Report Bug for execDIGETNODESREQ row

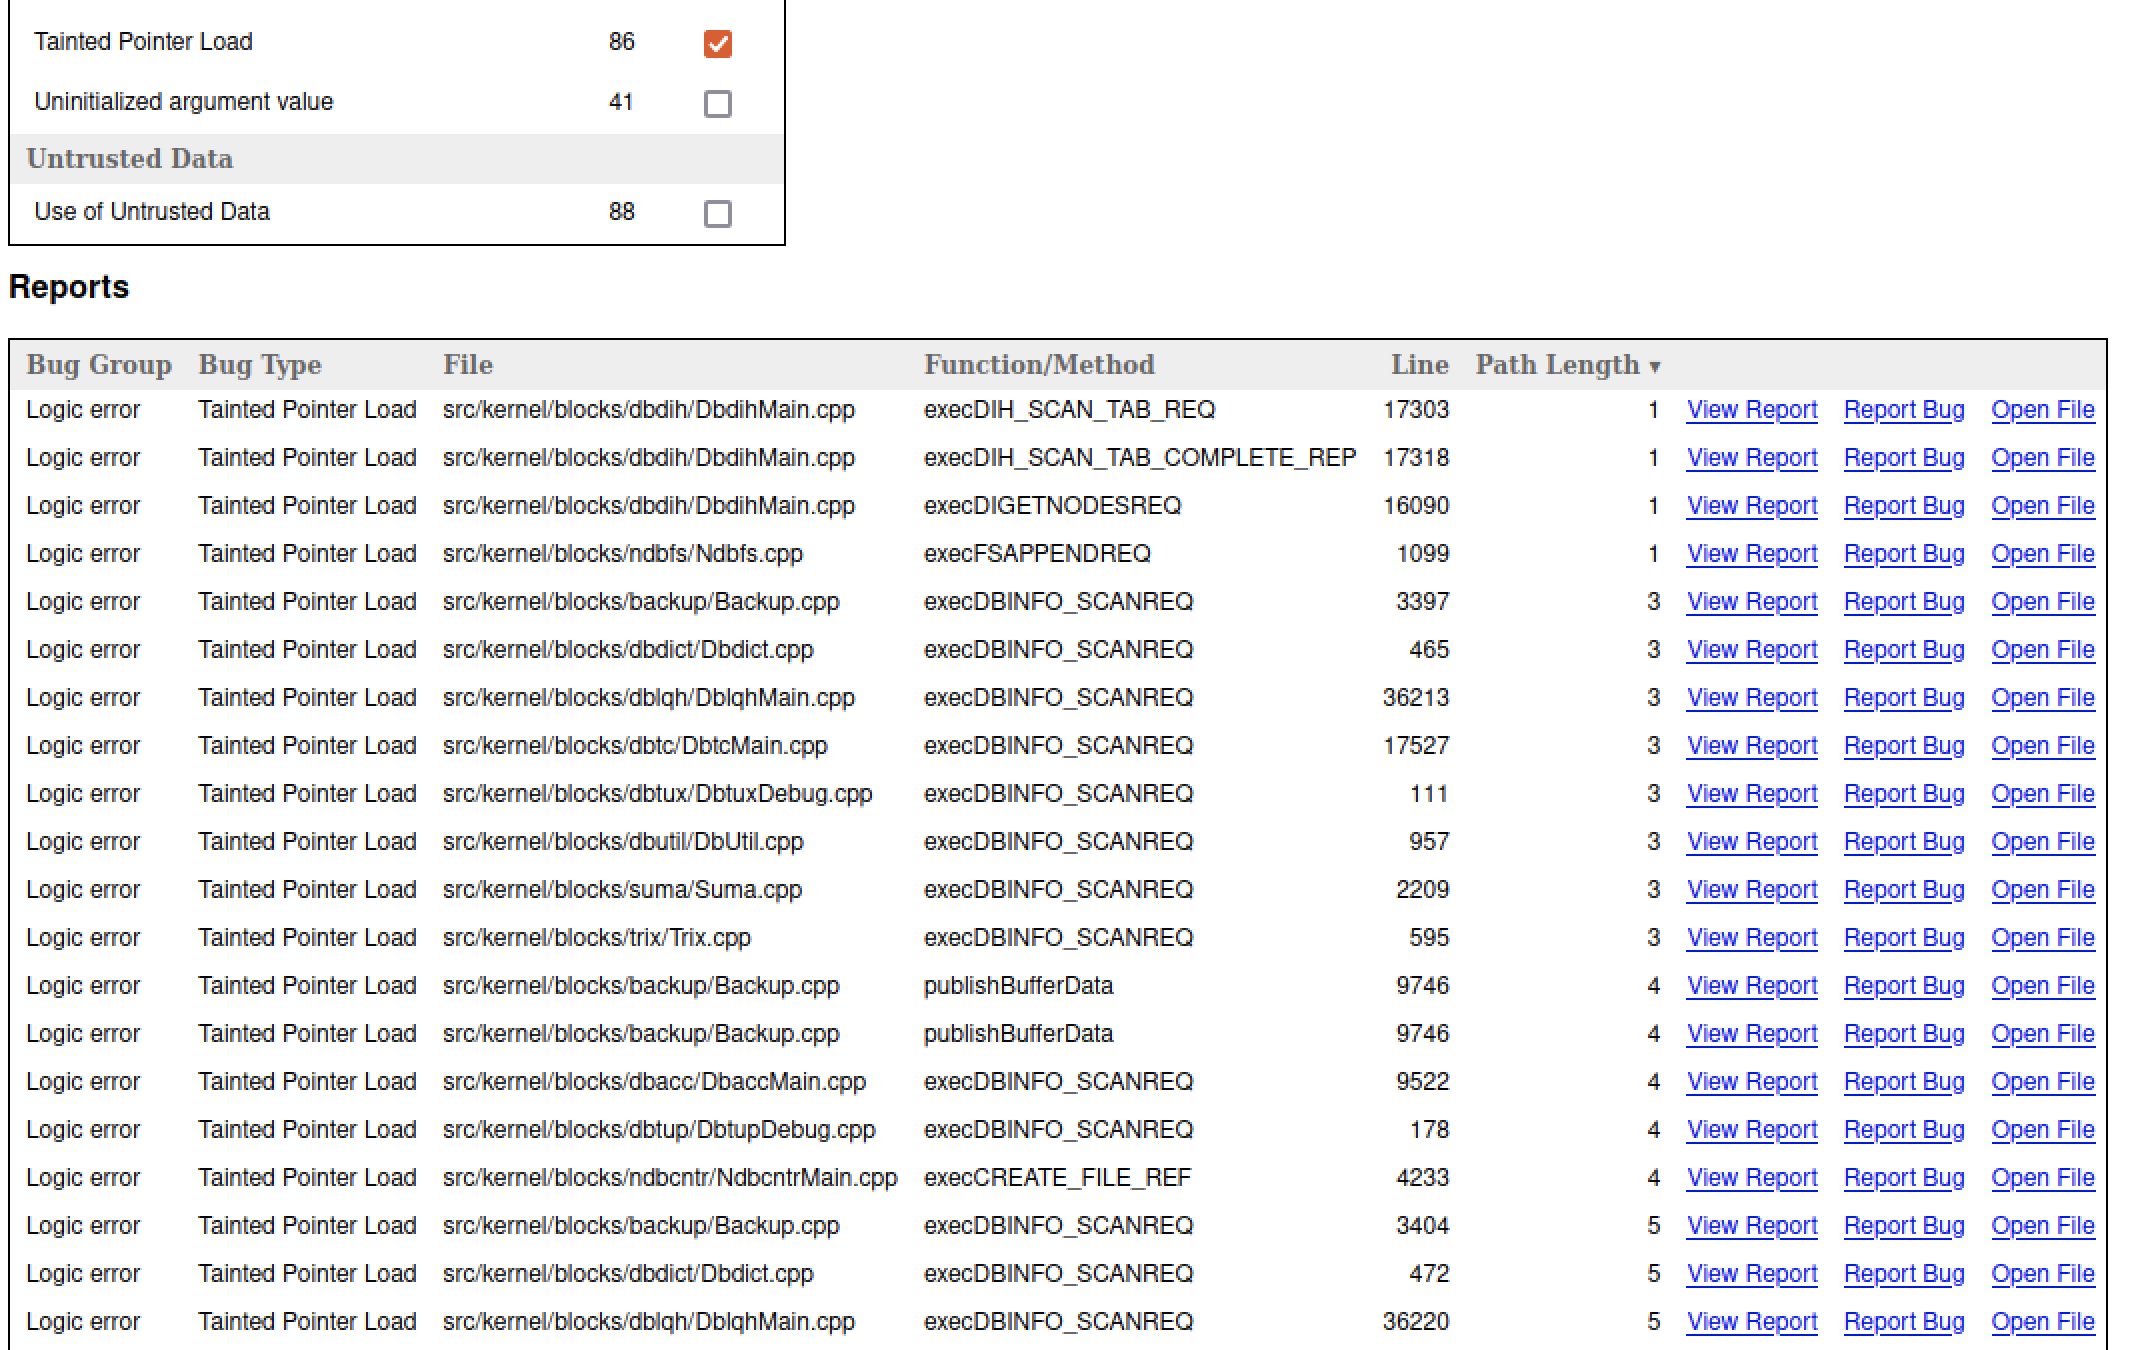(1903, 506)
